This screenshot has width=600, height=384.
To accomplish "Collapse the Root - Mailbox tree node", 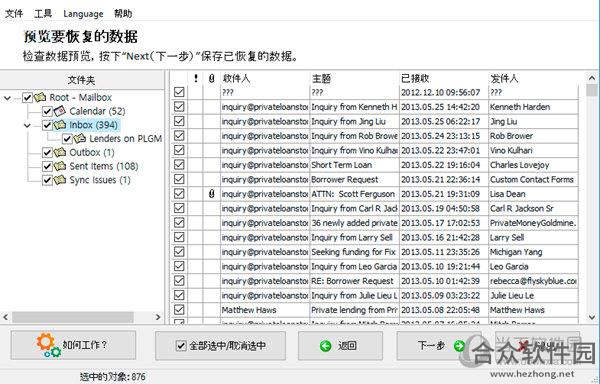I will 7,98.
